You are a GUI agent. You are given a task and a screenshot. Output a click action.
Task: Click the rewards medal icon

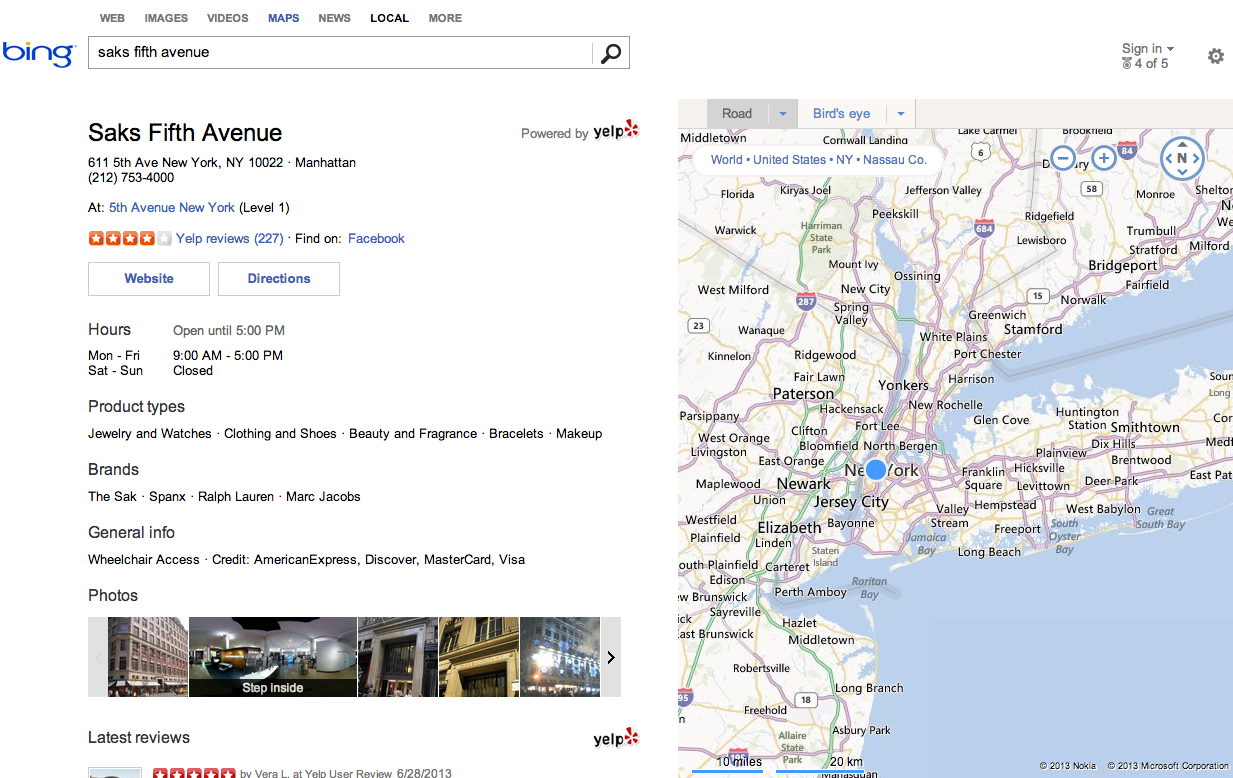tap(1127, 63)
